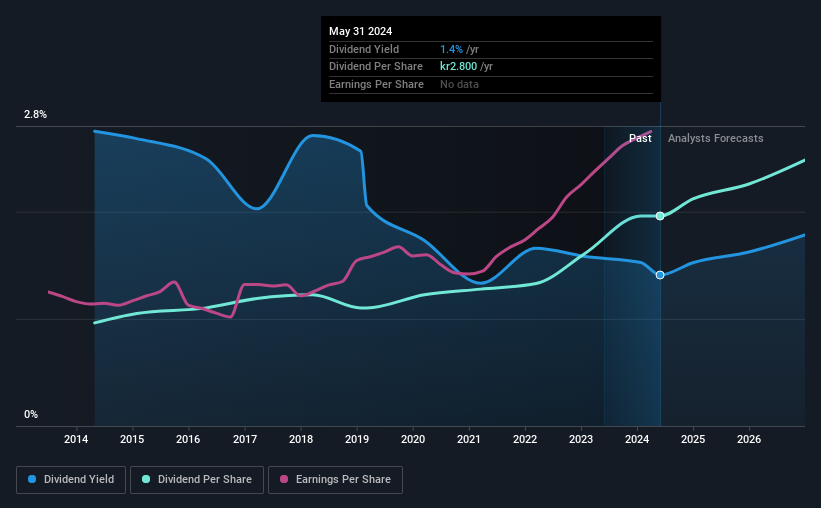
Task: Select the blue yield marker at May 2024
Action: click(660, 275)
